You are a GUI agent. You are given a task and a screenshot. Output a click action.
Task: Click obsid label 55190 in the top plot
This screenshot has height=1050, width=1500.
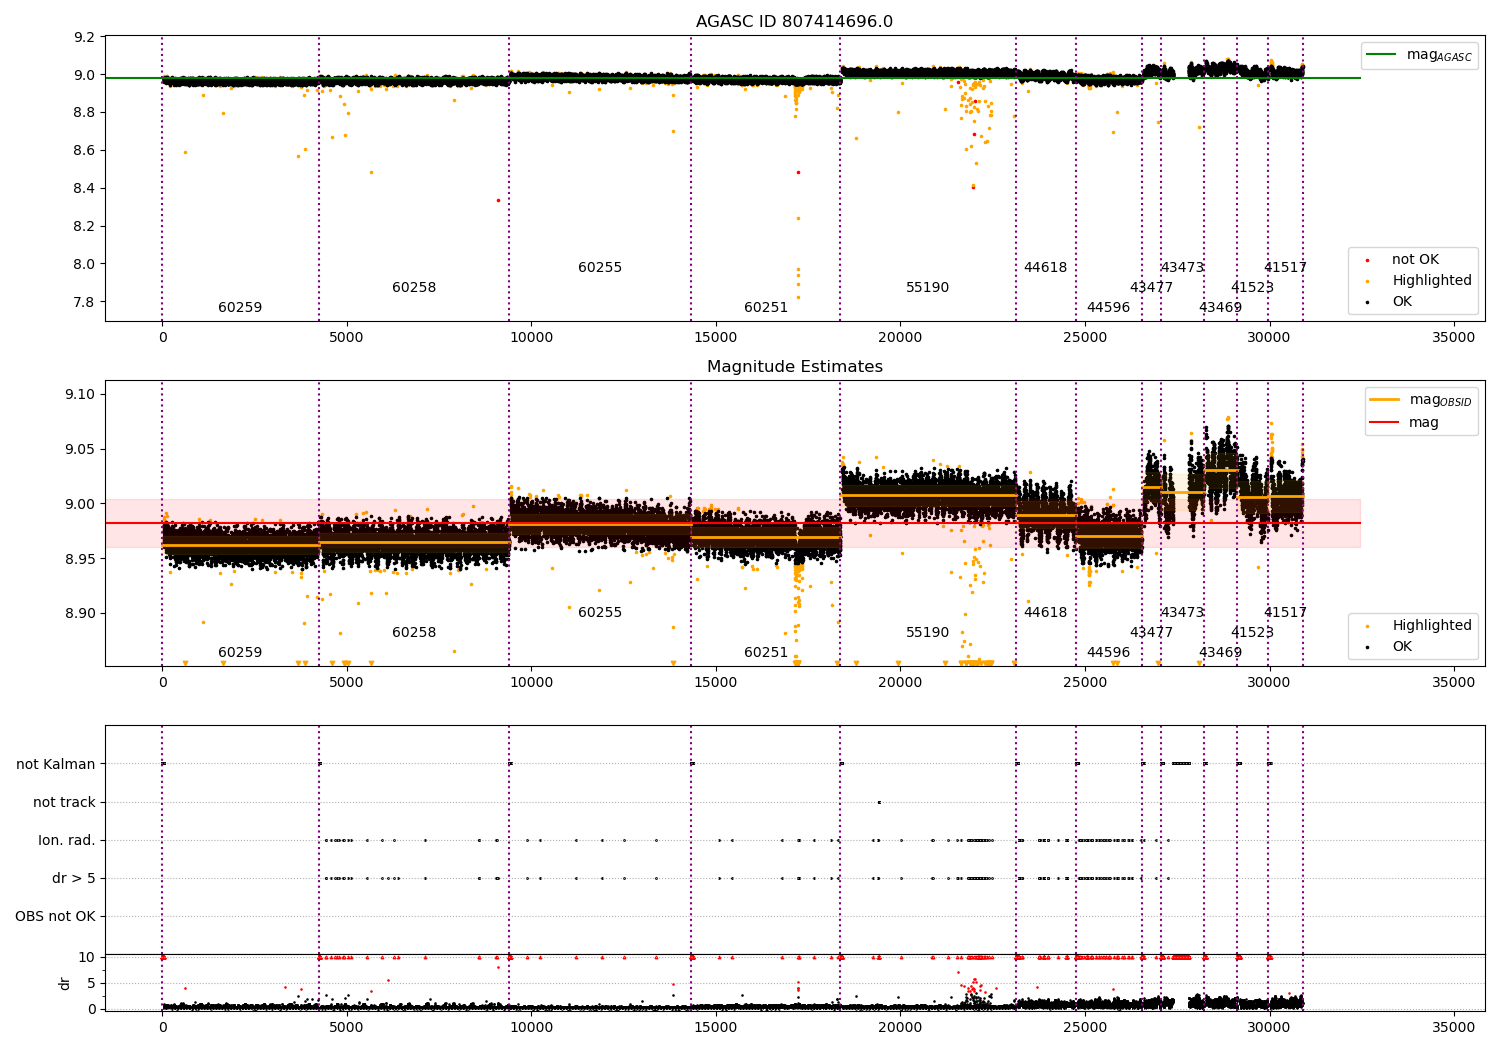(x=928, y=288)
